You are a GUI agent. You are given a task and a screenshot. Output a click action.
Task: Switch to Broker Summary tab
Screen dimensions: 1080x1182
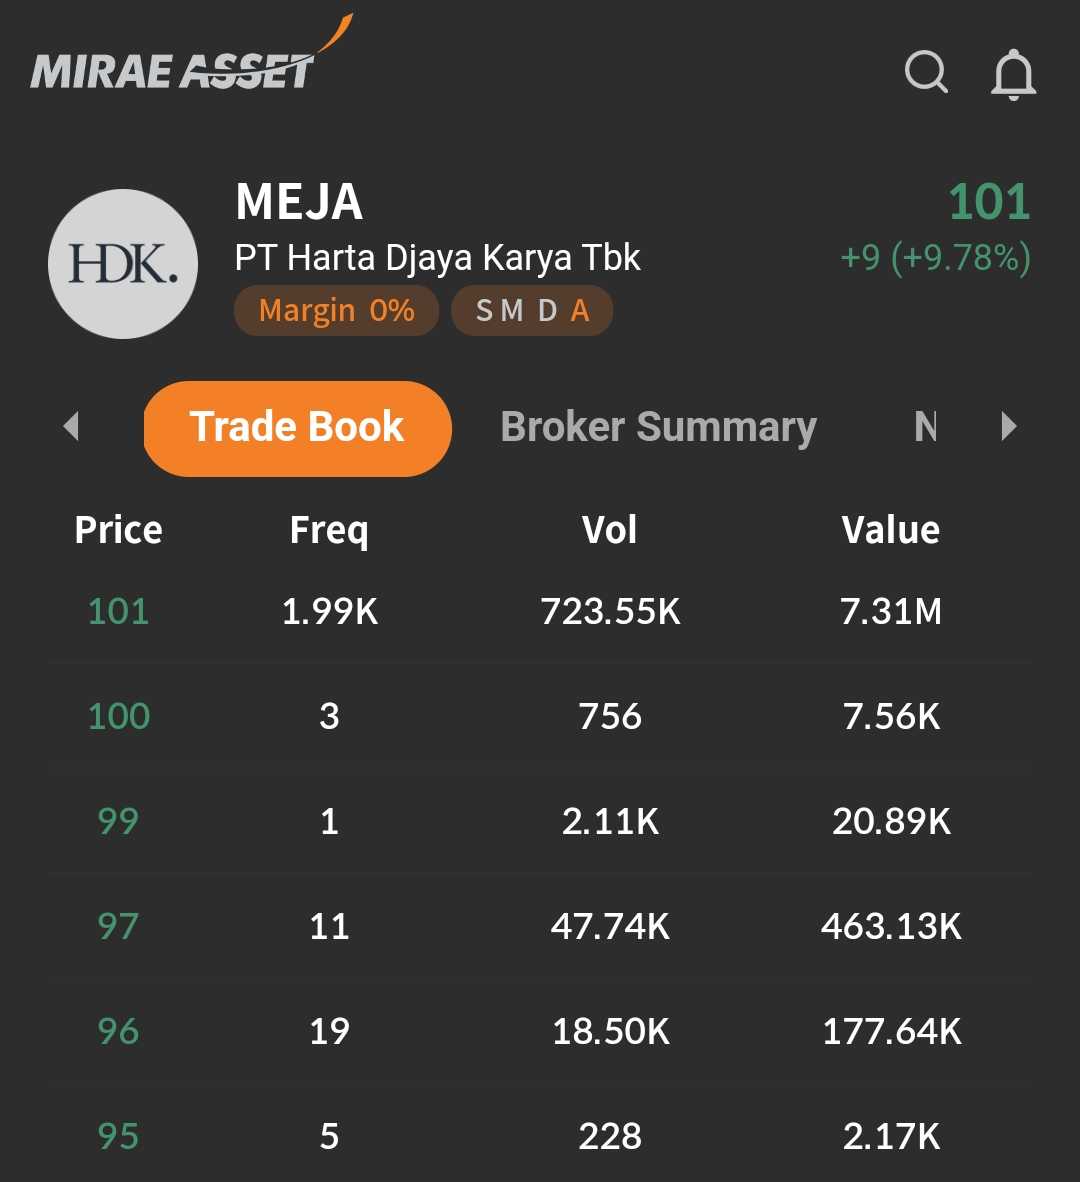(658, 428)
